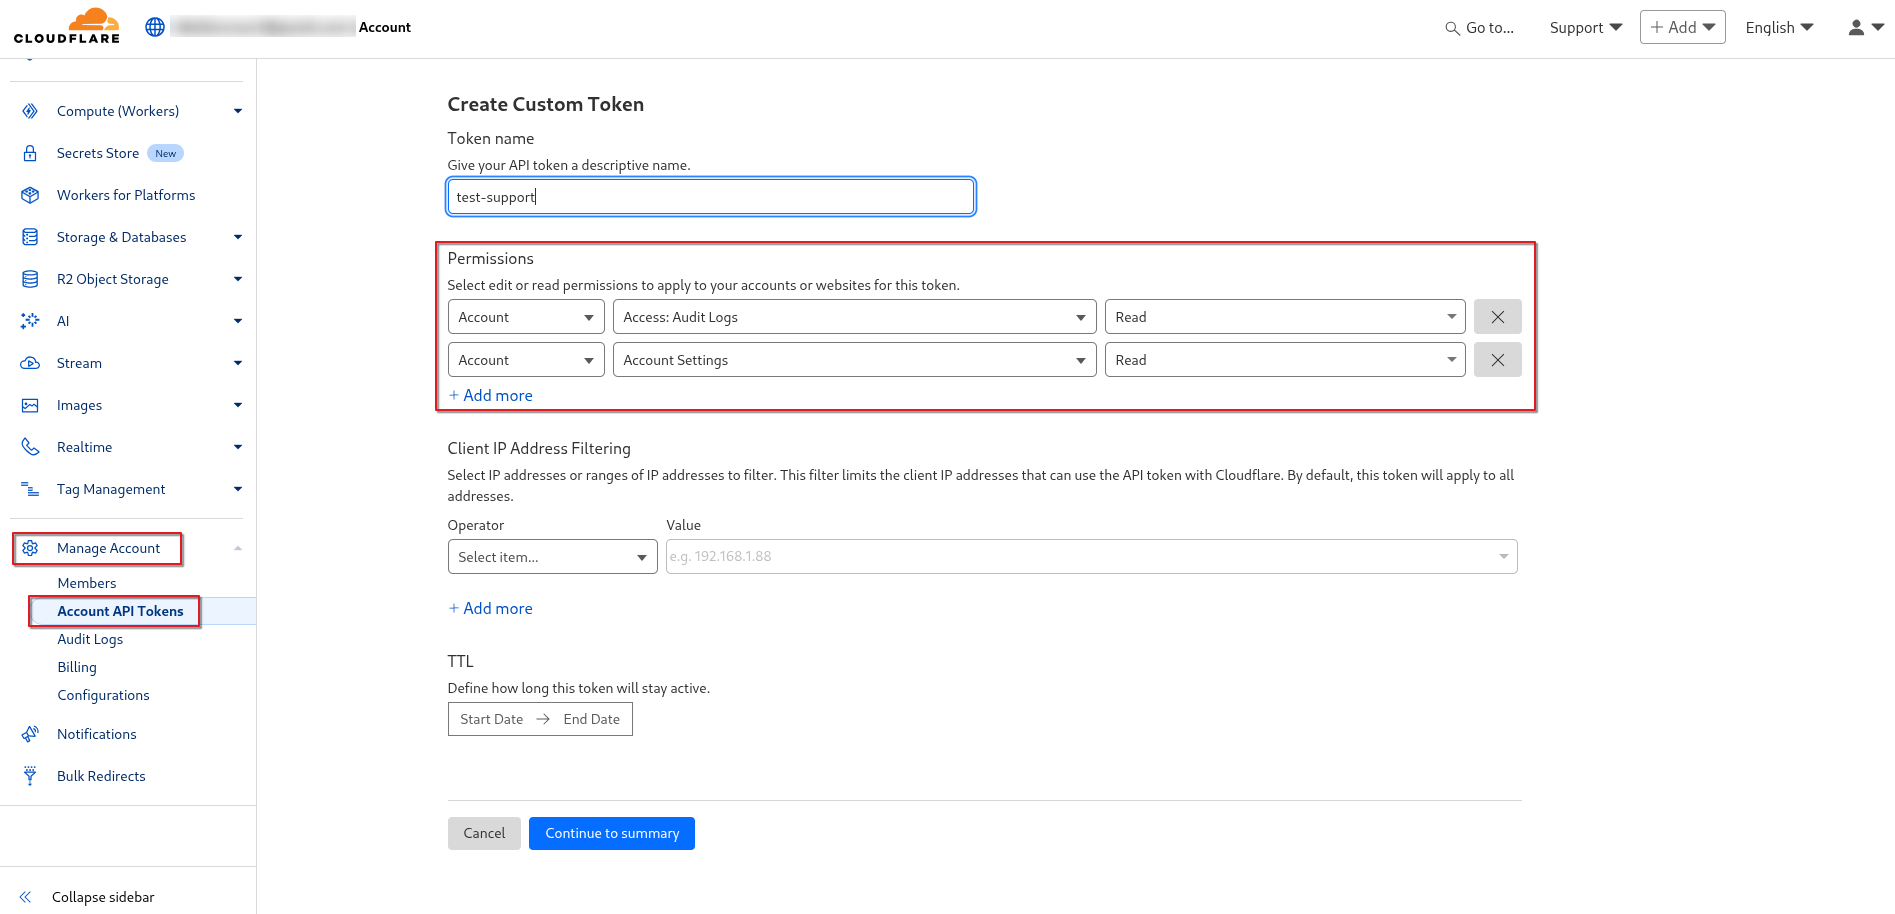
Task: Click the Workers for Platforms cube icon
Action: point(30,195)
